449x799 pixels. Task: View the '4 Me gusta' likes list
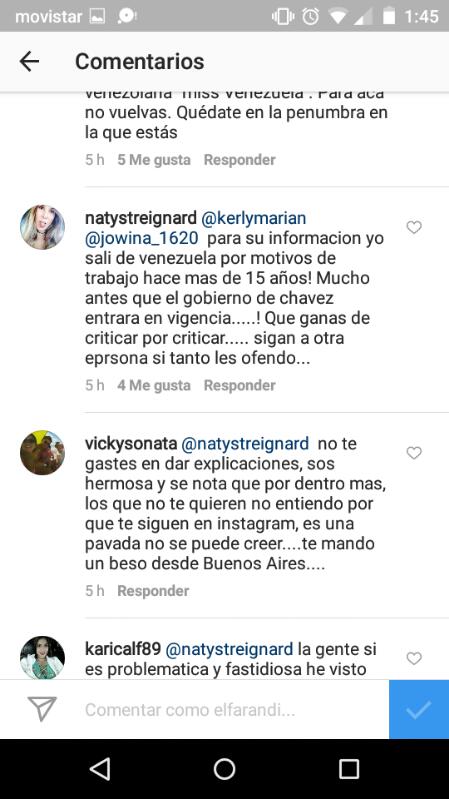tap(154, 385)
